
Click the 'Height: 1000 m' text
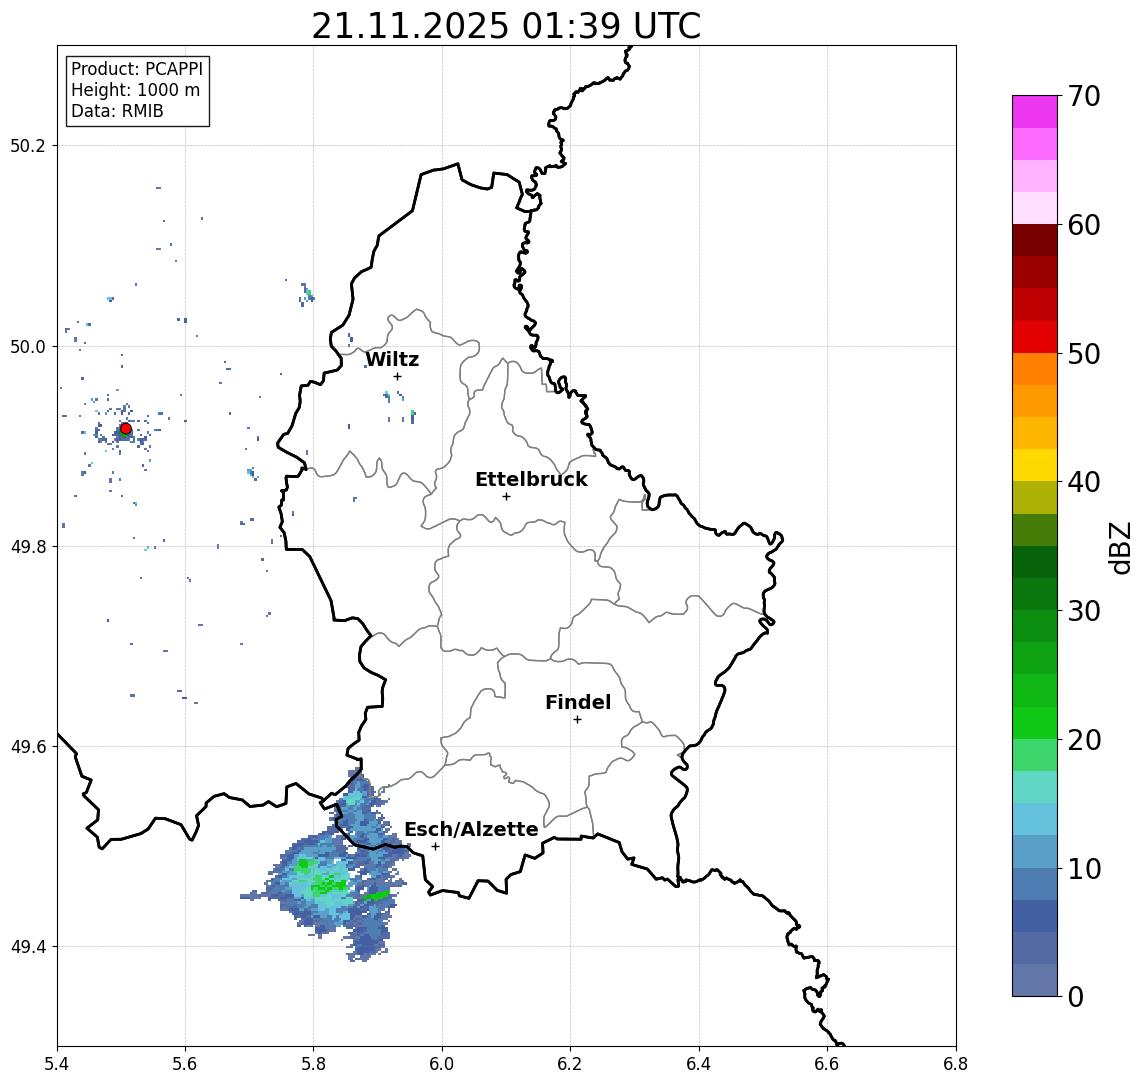(135, 90)
